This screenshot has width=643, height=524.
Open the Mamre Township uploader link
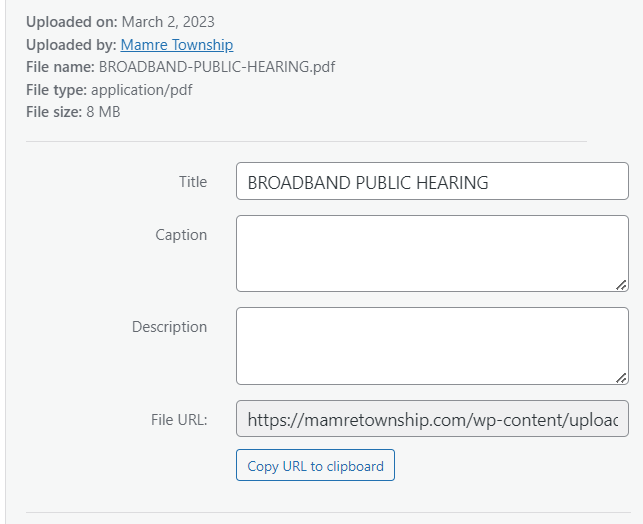tap(177, 44)
